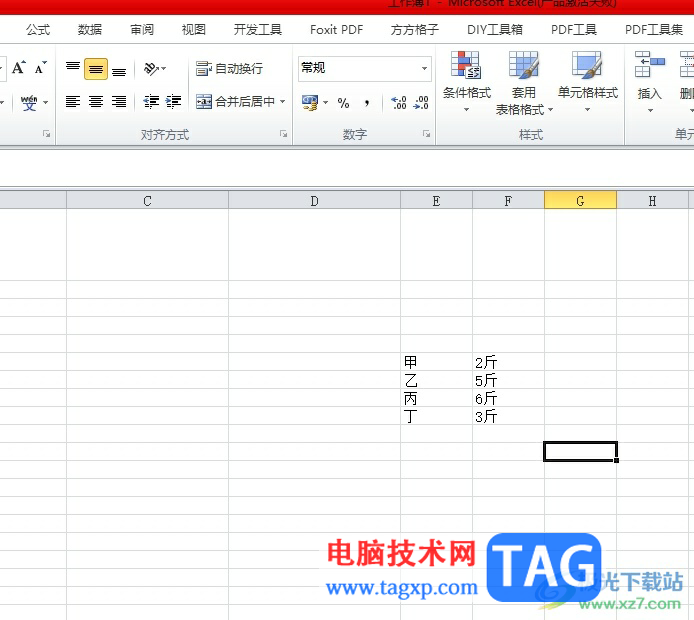Decrease font size with the small A icon
The width and height of the screenshot is (694, 620).
click(x=40, y=68)
